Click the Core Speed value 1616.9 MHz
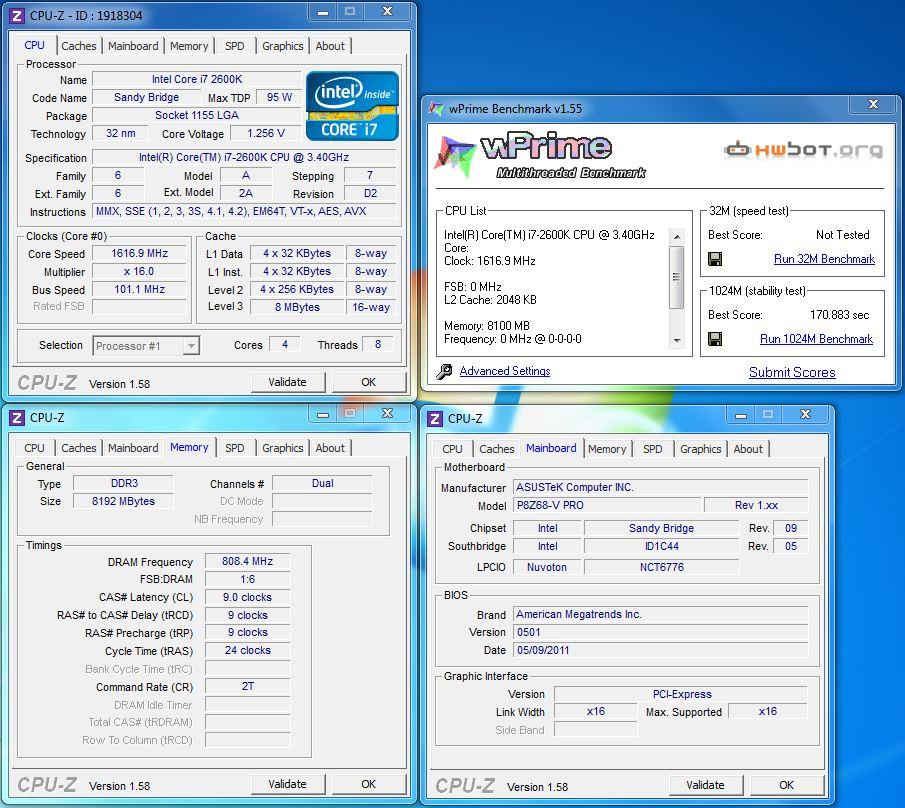905x808 pixels. [139, 253]
